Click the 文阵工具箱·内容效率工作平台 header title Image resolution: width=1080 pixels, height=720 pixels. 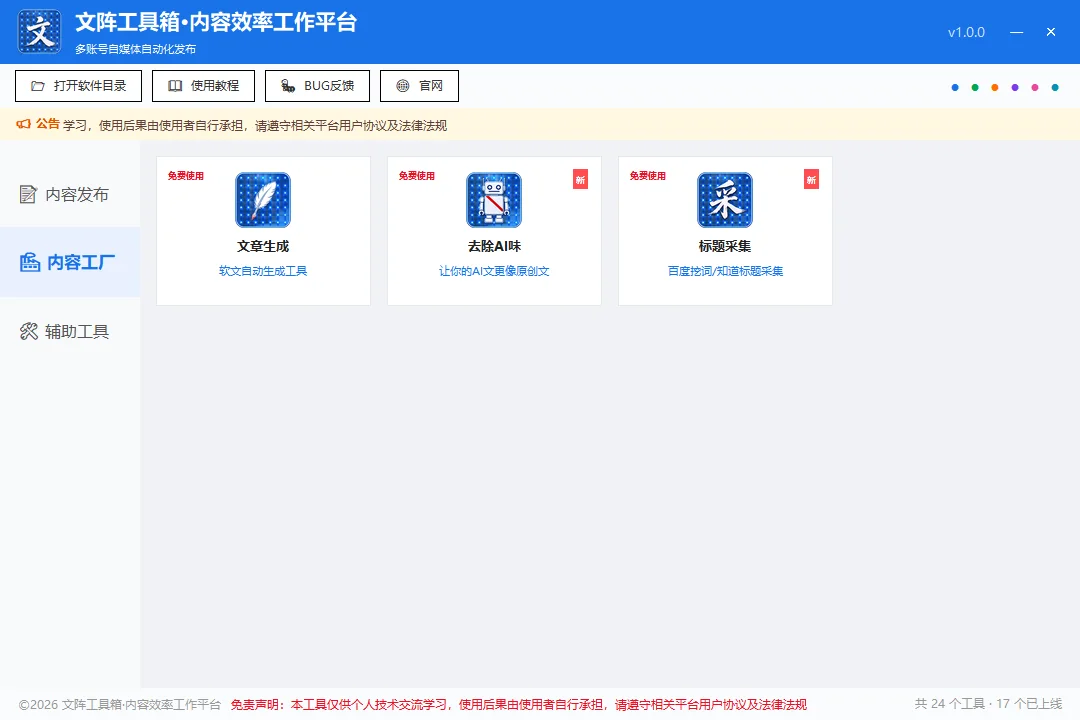click(x=216, y=22)
